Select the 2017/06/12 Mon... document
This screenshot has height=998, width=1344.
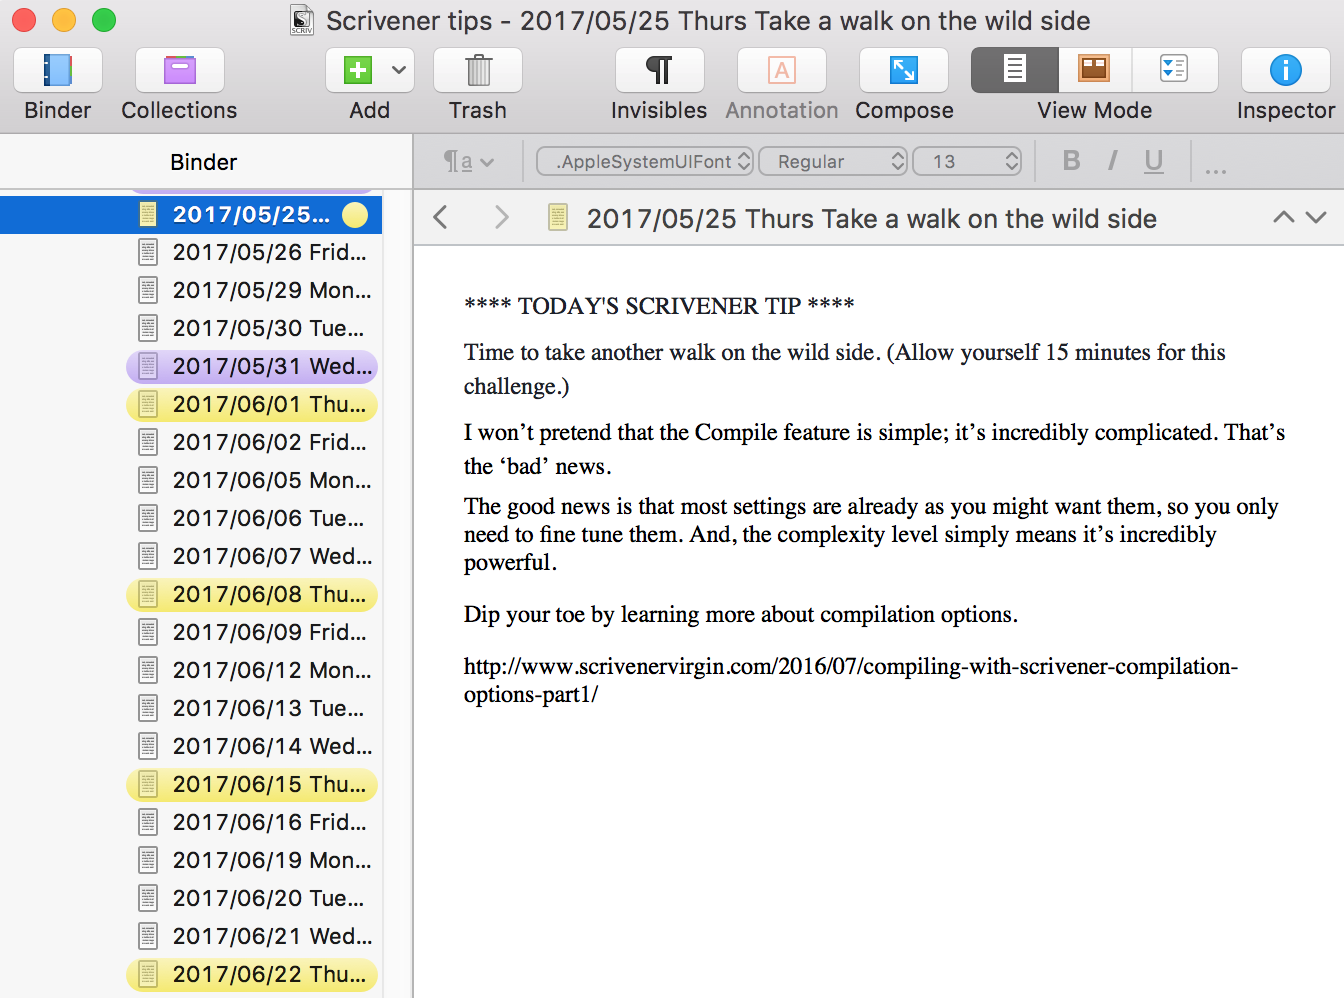(x=252, y=670)
